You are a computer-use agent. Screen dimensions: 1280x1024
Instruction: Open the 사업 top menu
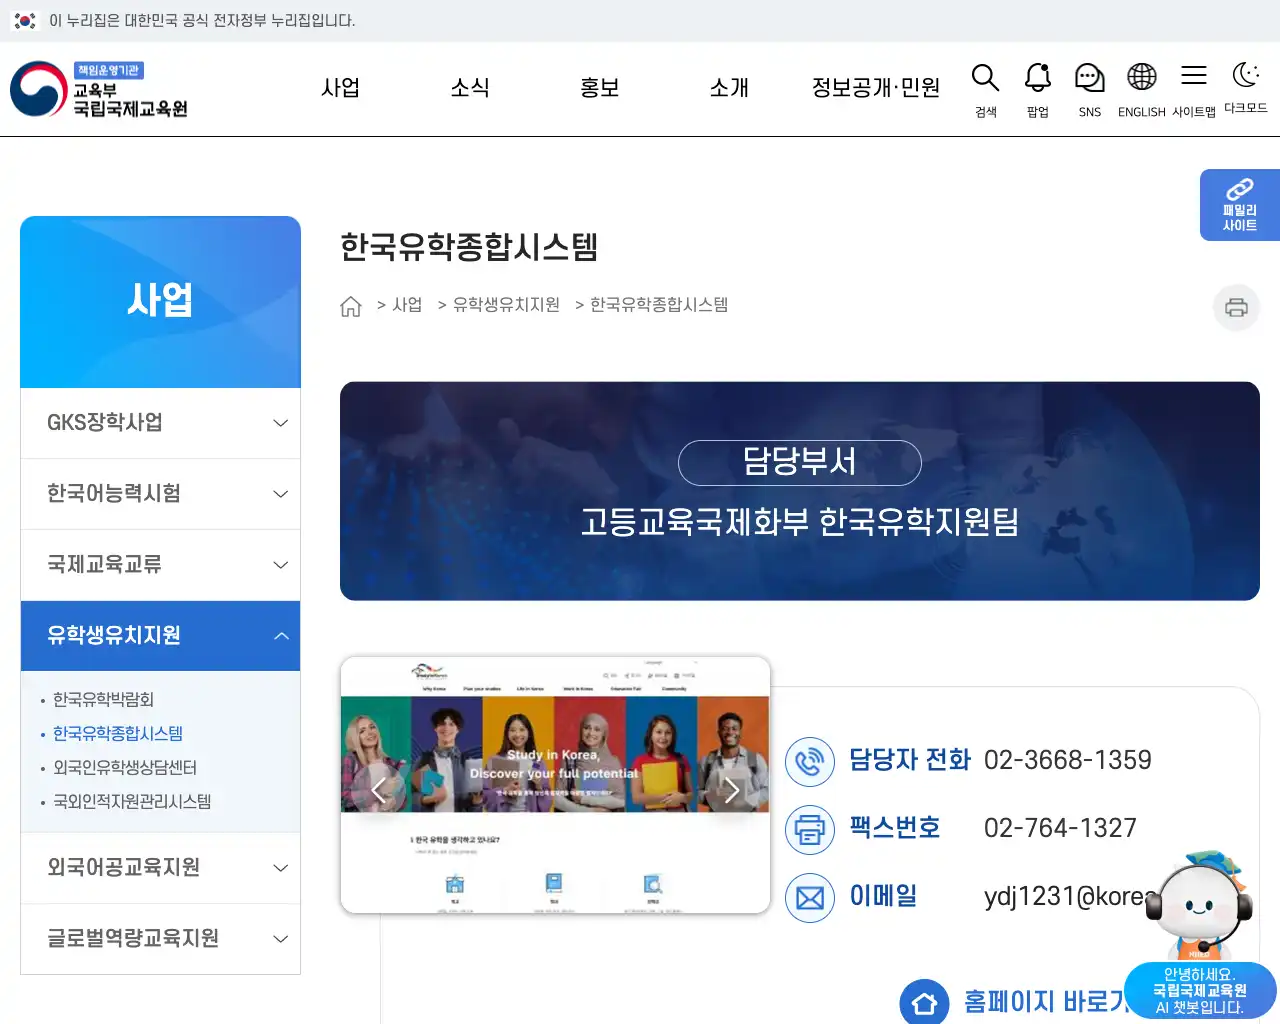340,88
